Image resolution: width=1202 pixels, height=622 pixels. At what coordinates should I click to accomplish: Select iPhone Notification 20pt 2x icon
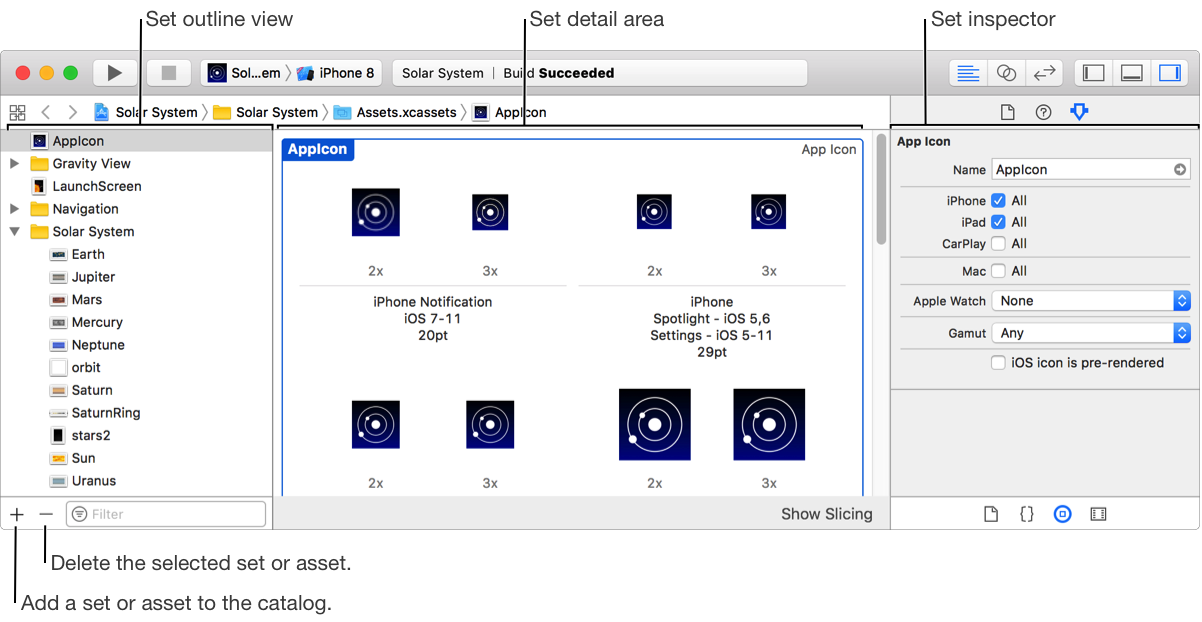pos(376,212)
